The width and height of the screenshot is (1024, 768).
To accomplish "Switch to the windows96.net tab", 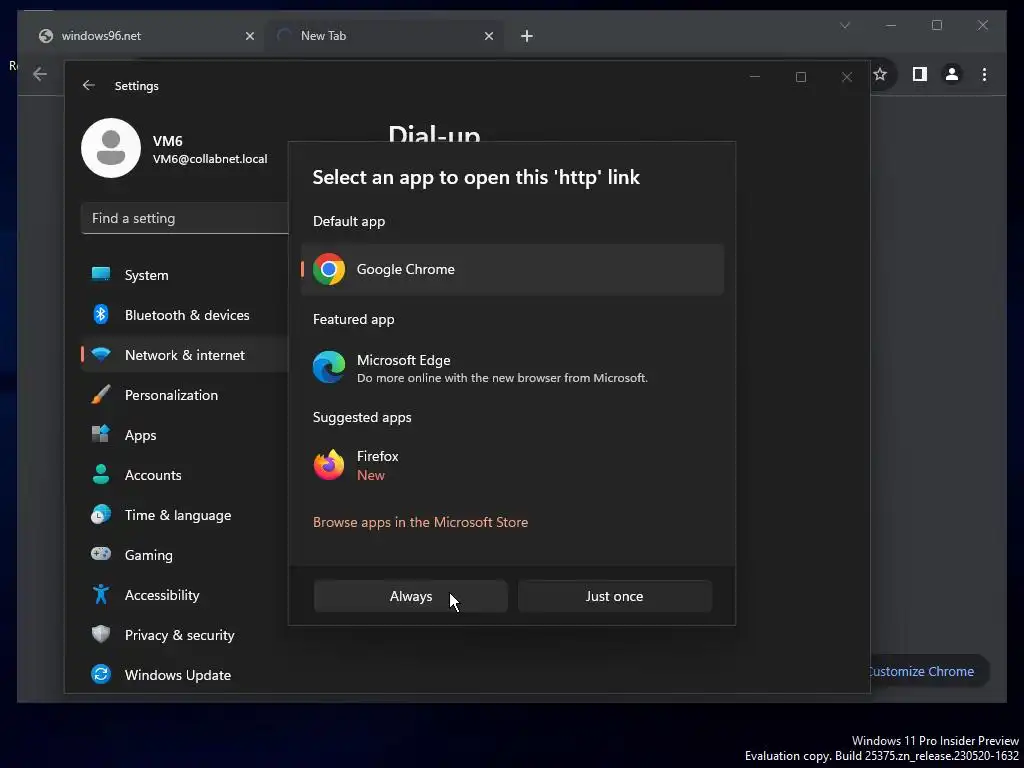I will pos(146,36).
